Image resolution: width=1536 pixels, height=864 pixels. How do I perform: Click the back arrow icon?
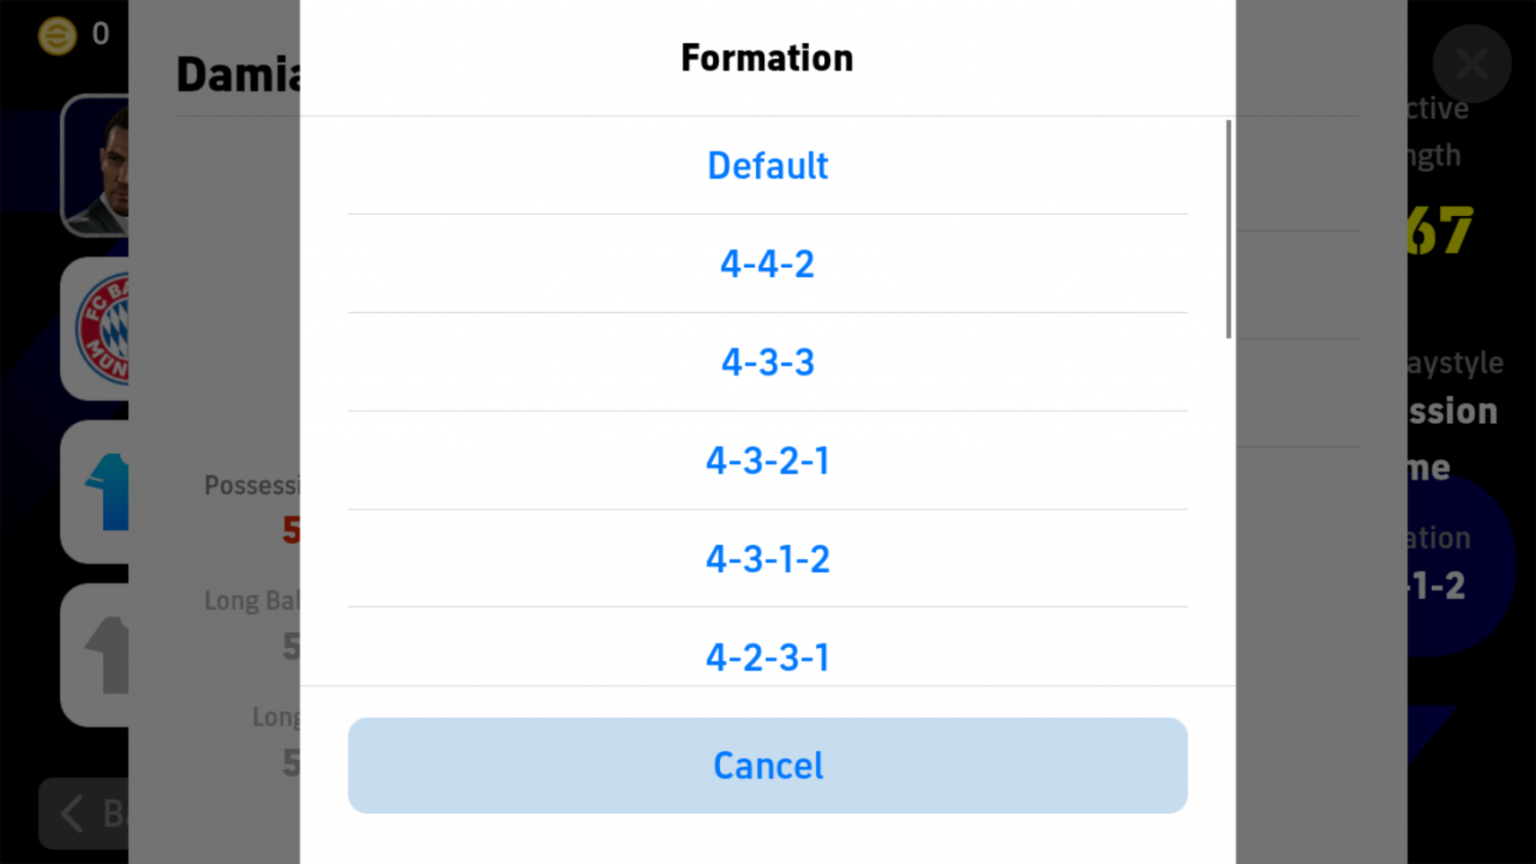tap(72, 814)
